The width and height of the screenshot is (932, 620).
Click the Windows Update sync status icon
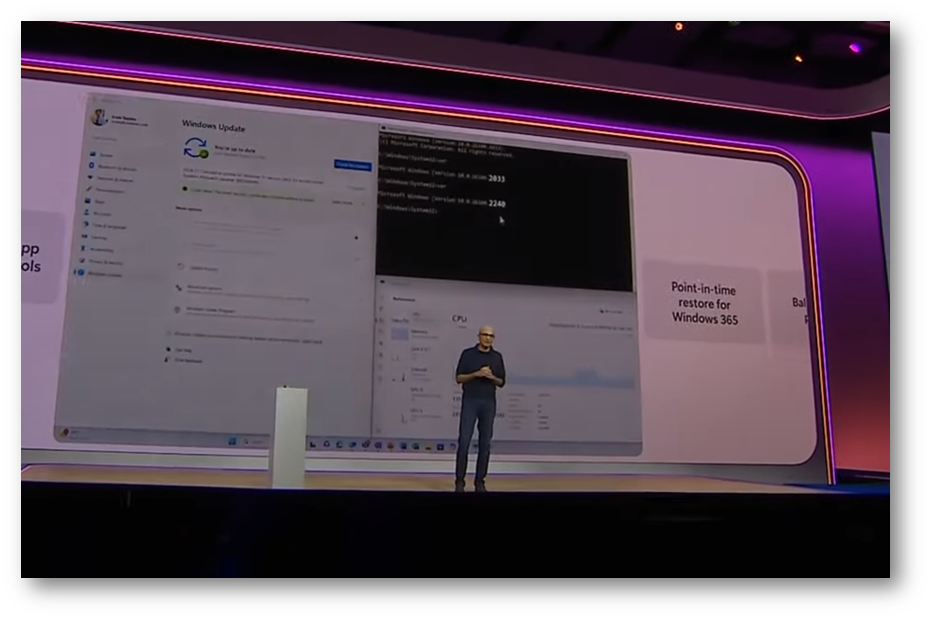coord(196,147)
